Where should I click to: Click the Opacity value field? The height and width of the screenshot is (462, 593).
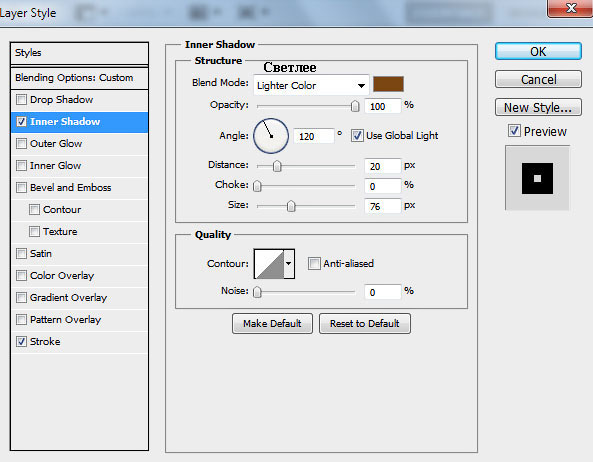(x=382, y=106)
